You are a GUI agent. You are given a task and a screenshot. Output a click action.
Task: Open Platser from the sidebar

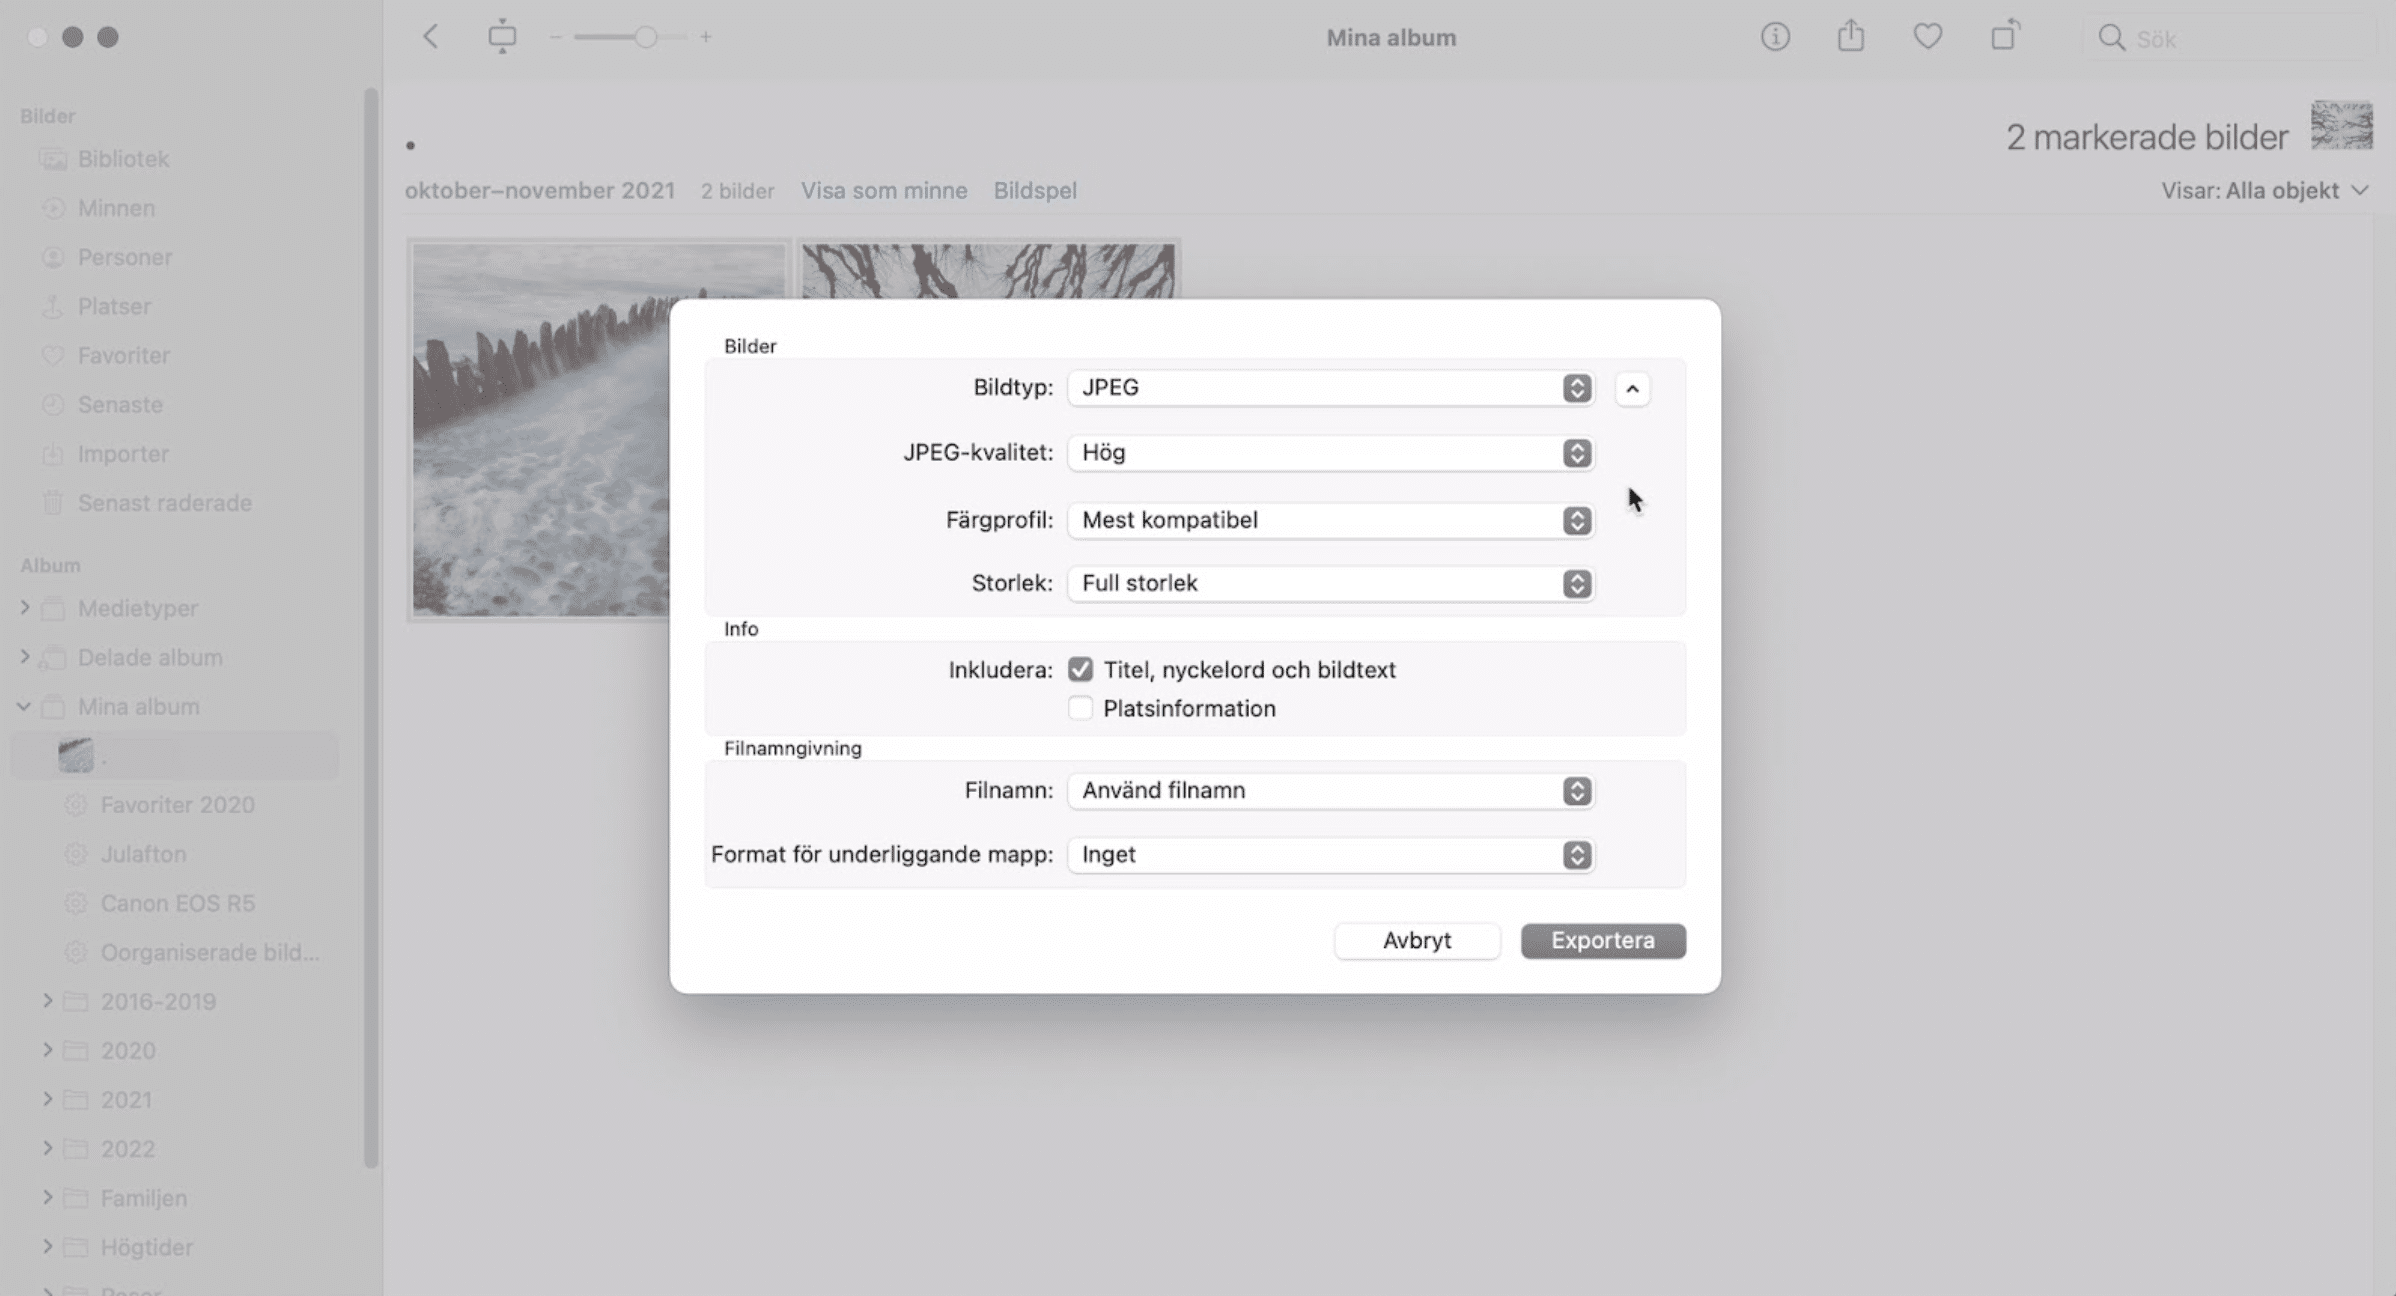coord(113,306)
